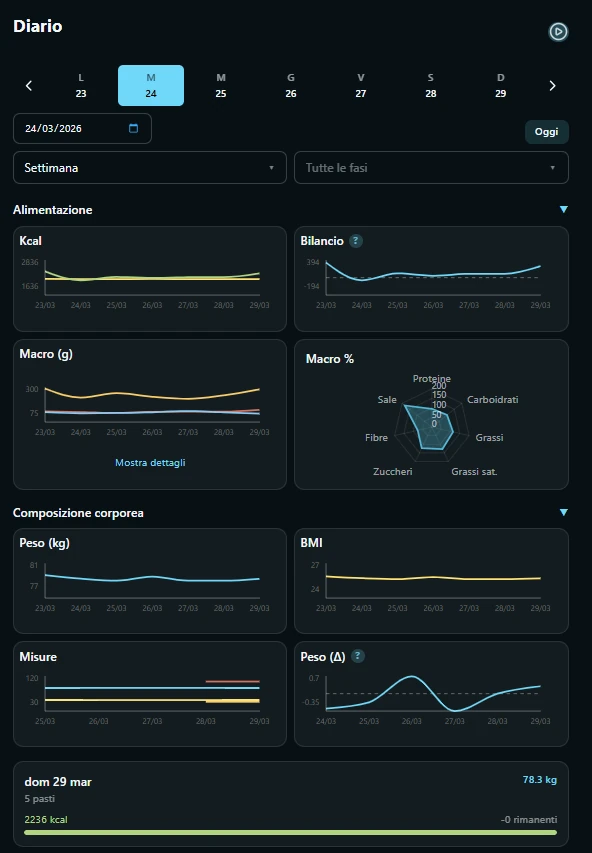Collapse the Alimentazione section arrow
This screenshot has width=592, height=853.
[564, 209]
